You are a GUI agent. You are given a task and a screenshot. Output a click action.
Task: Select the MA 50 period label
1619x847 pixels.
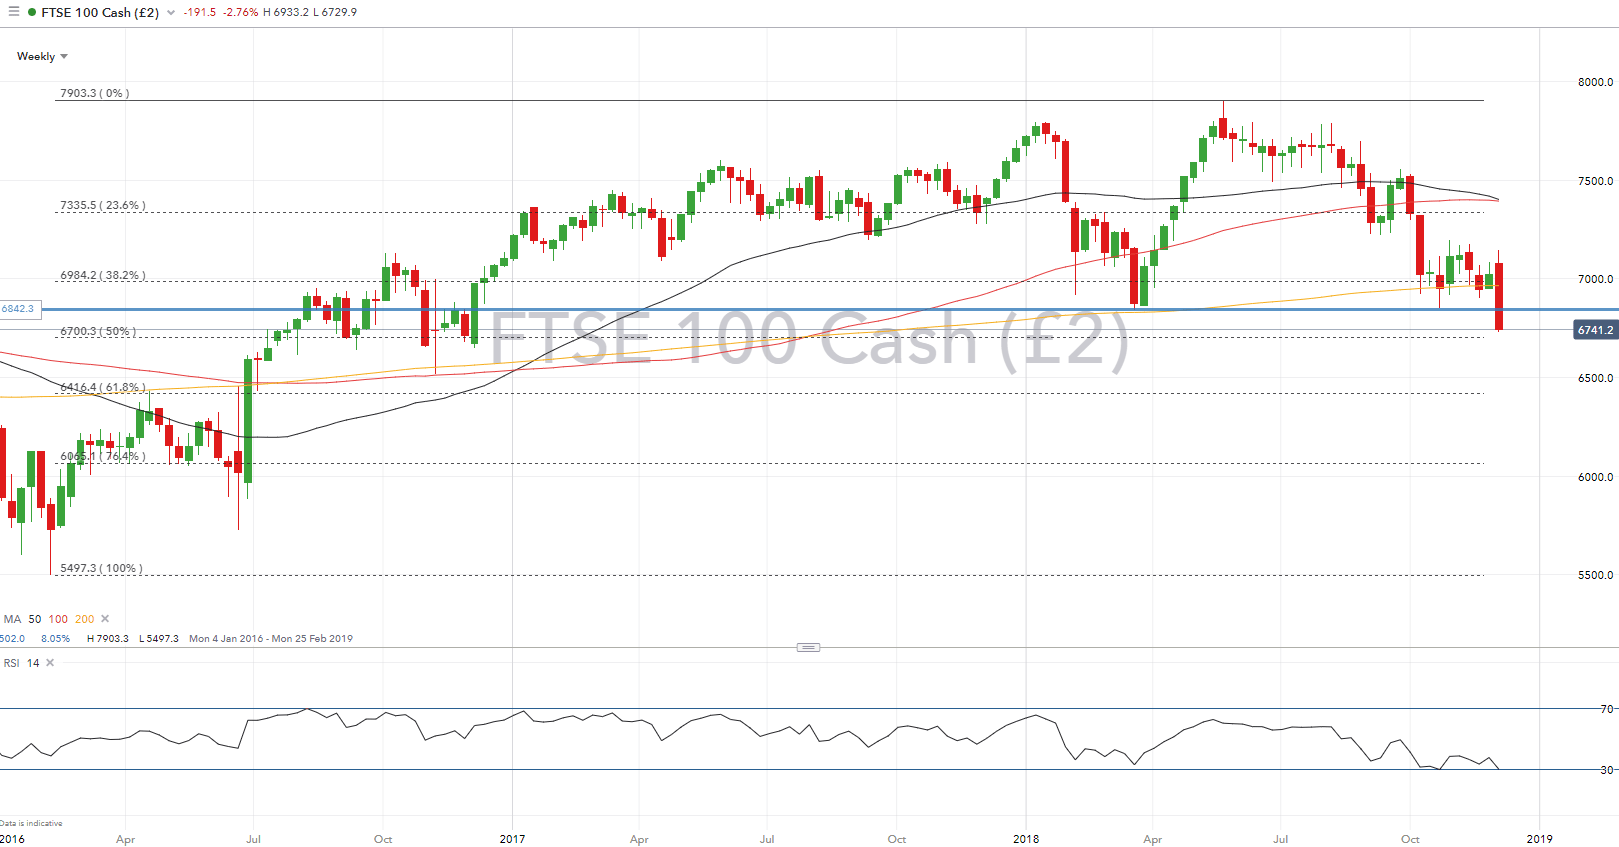pos(35,619)
